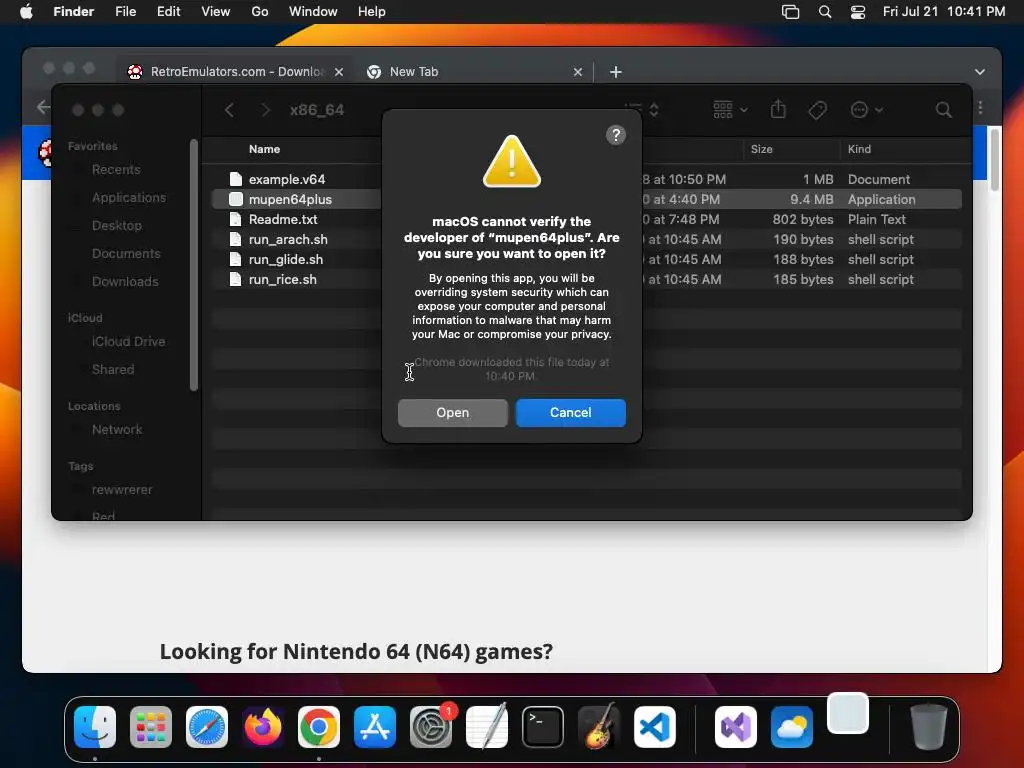This screenshot has width=1024, height=768.
Task: Open Network in Finder sidebar
Action: tap(117, 430)
